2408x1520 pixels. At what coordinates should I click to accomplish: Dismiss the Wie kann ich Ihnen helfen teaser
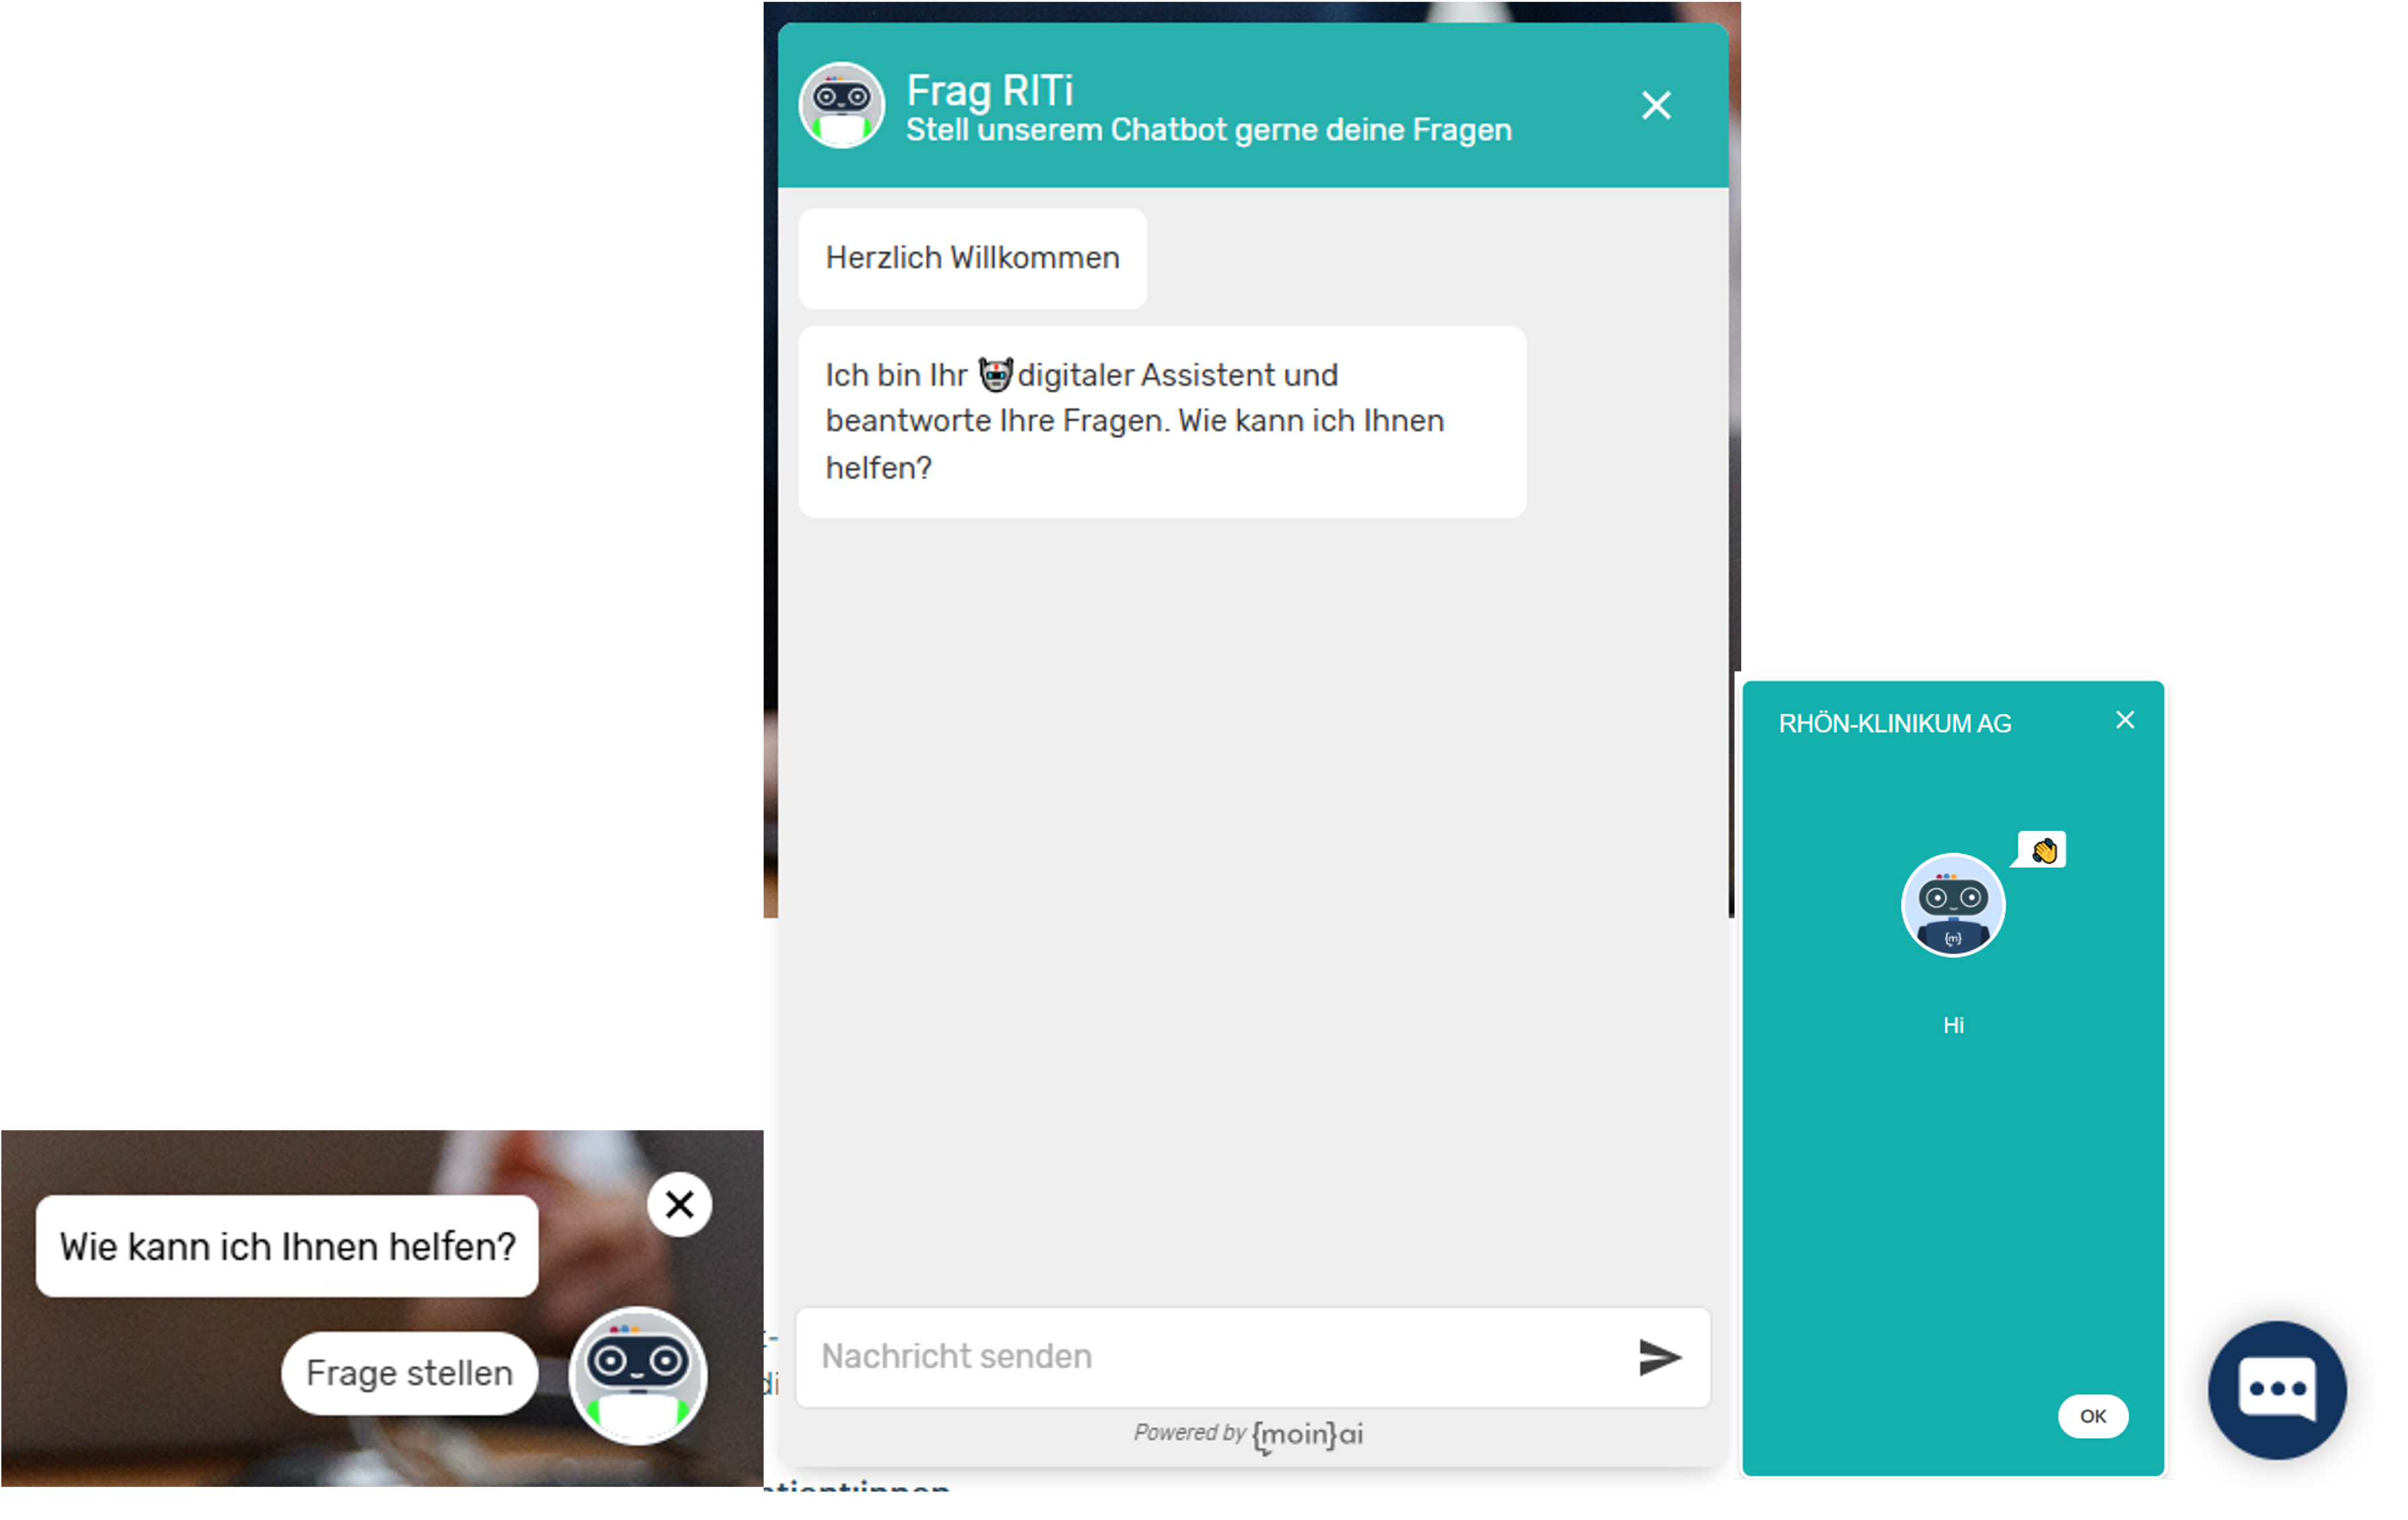pos(680,1204)
